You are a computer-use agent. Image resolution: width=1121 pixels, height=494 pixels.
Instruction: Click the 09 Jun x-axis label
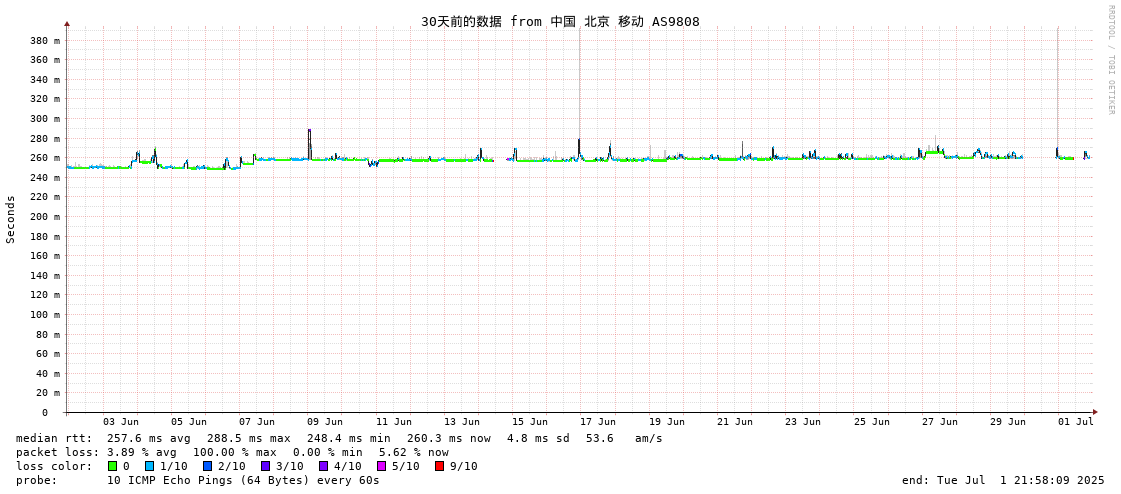pyautogui.click(x=325, y=422)
